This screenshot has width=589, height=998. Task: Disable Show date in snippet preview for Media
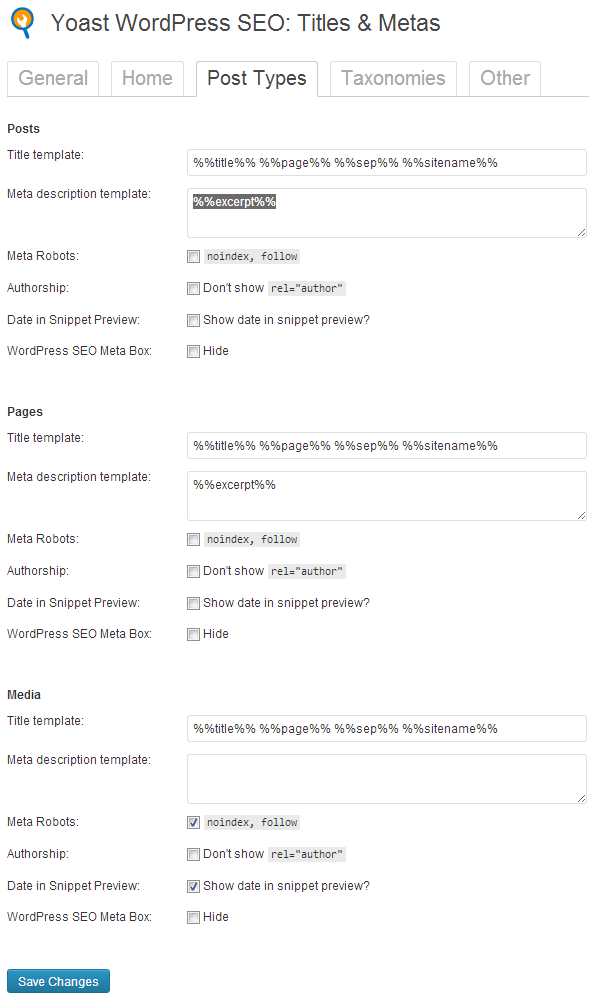pyautogui.click(x=194, y=886)
